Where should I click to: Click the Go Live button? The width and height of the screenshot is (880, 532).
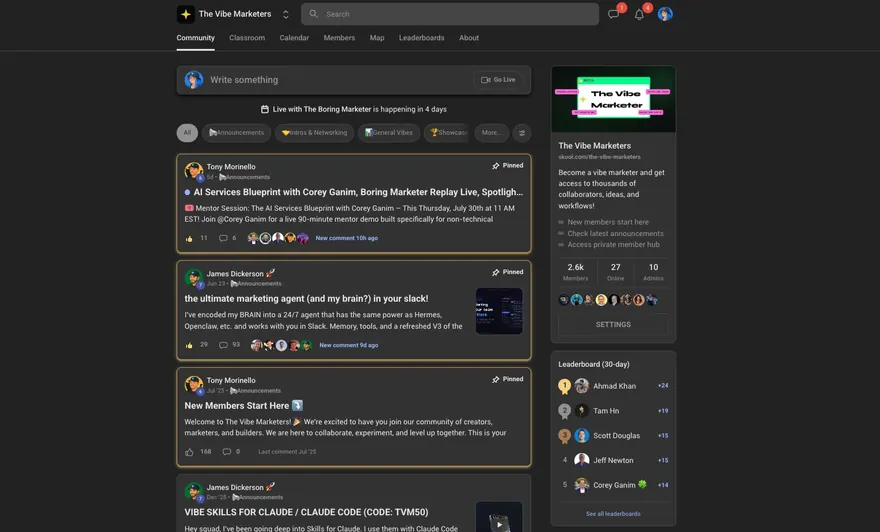(x=498, y=80)
